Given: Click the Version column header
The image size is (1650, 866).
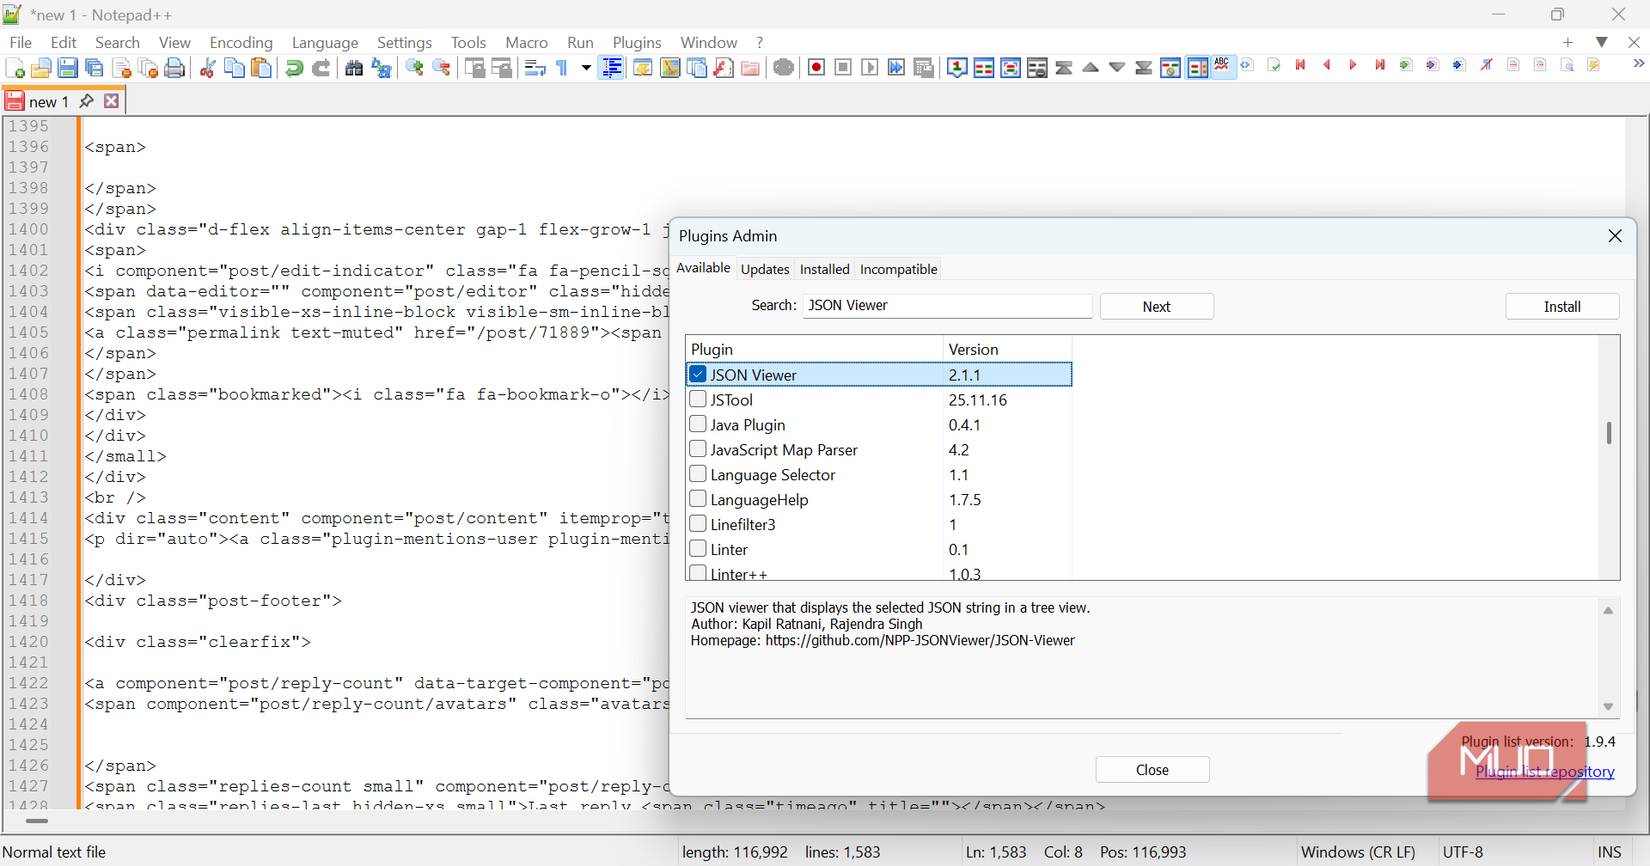Looking at the screenshot, I should tap(1007, 349).
